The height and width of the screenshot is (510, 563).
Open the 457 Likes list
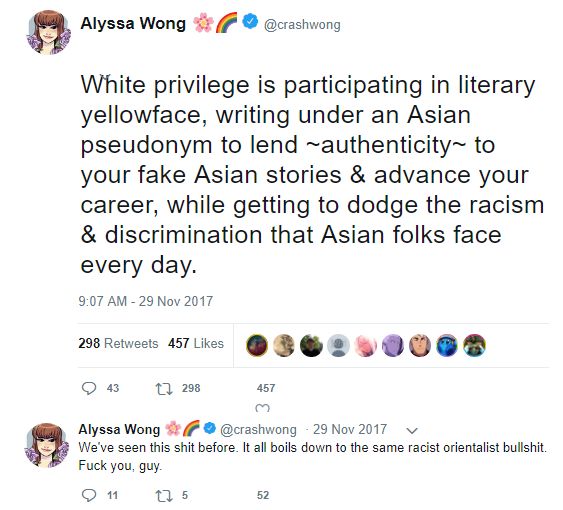(196, 343)
